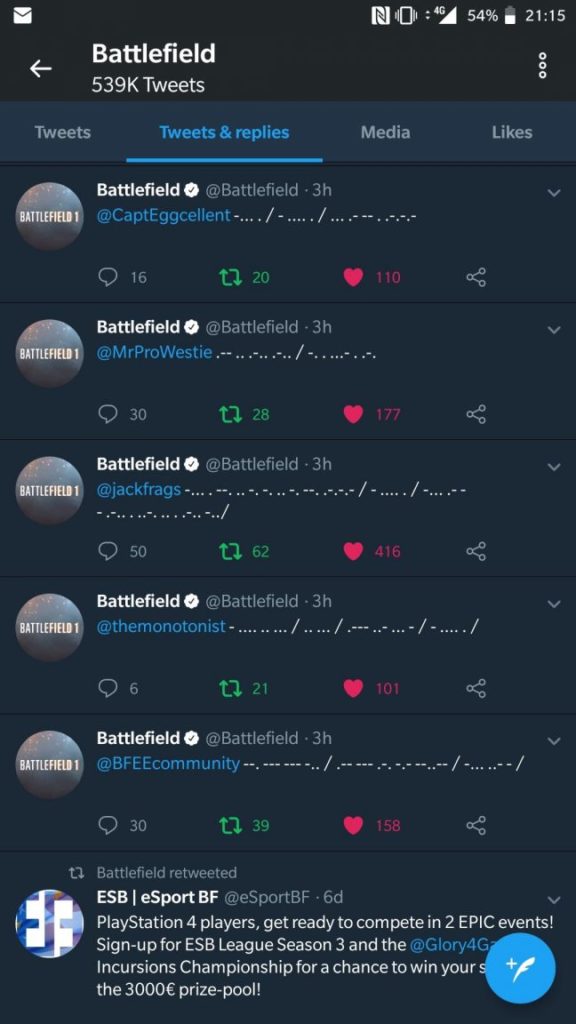The image size is (576, 1024).
Task: Tap the compose new tweet floating button
Action: coord(520,968)
